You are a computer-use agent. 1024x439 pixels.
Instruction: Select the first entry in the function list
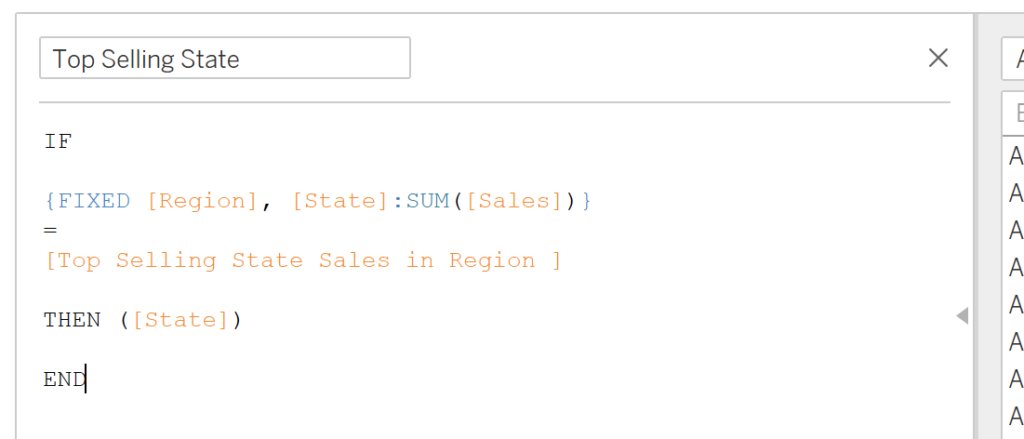click(x=1015, y=156)
